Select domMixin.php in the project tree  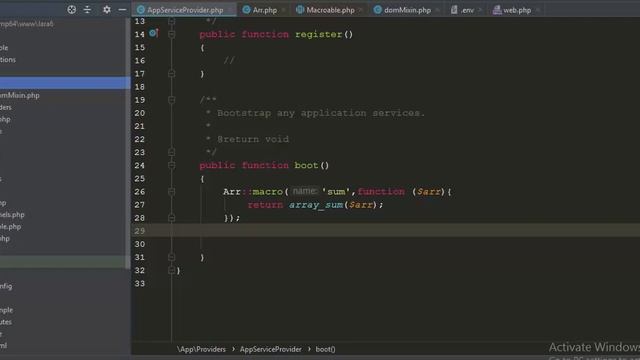click(20, 95)
